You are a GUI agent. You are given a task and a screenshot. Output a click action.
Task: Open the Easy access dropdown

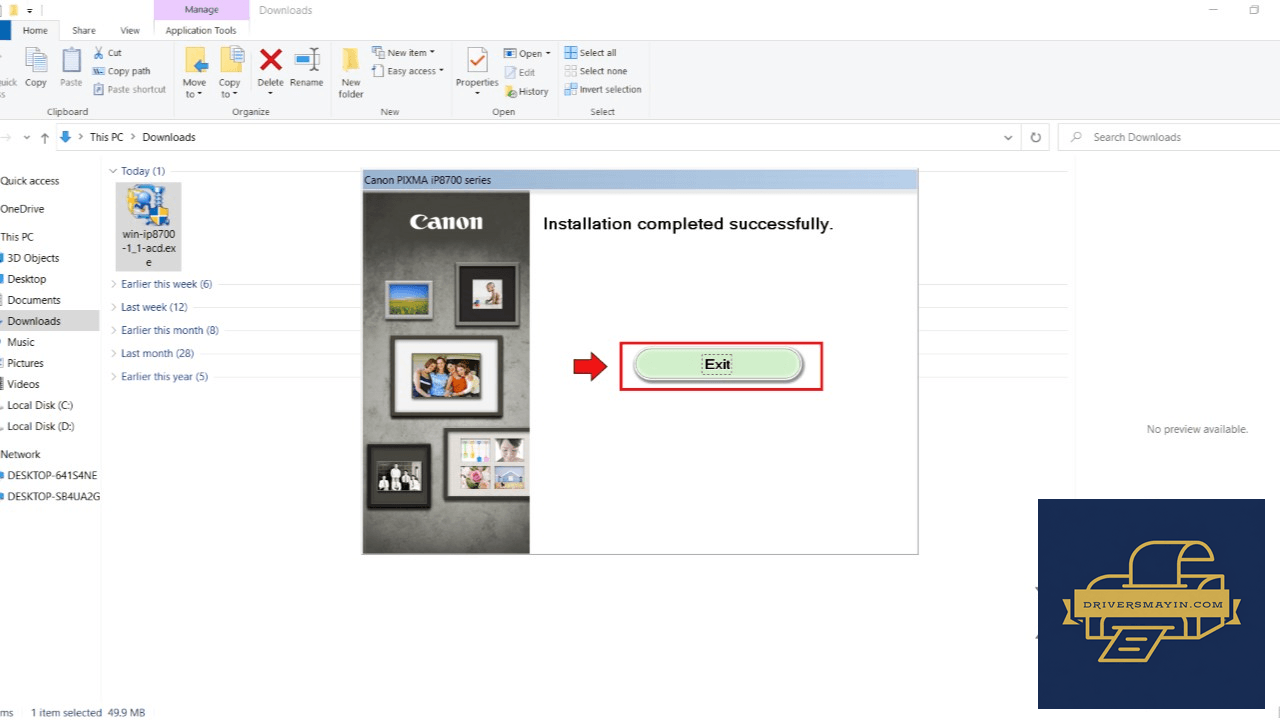pyautogui.click(x=408, y=71)
